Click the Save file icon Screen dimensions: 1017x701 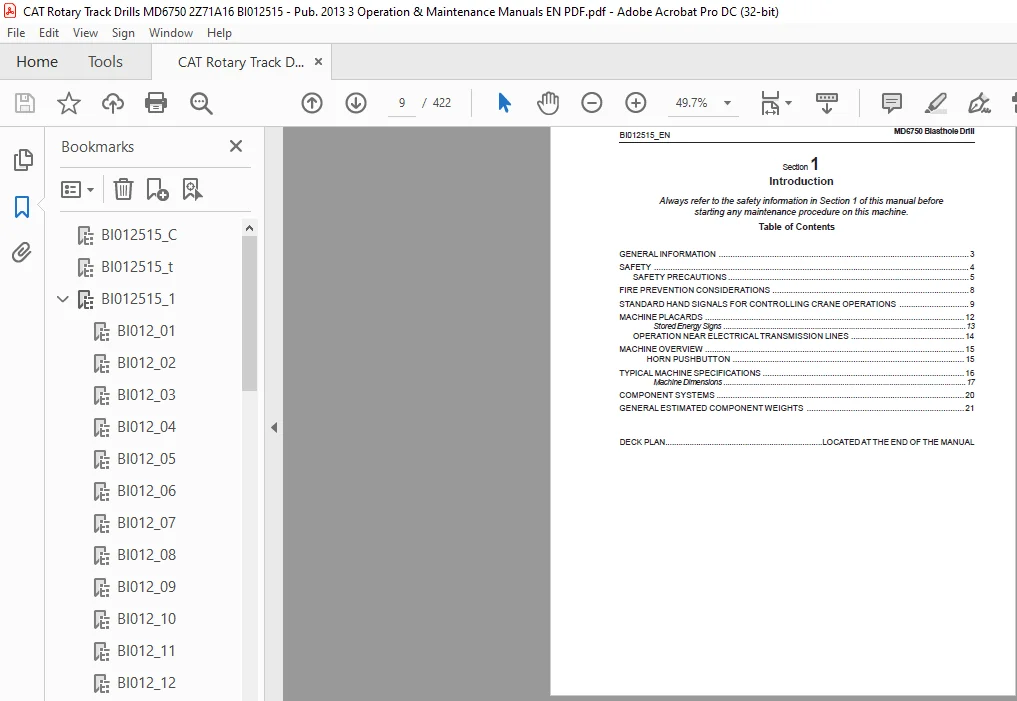tap(25, 103)
